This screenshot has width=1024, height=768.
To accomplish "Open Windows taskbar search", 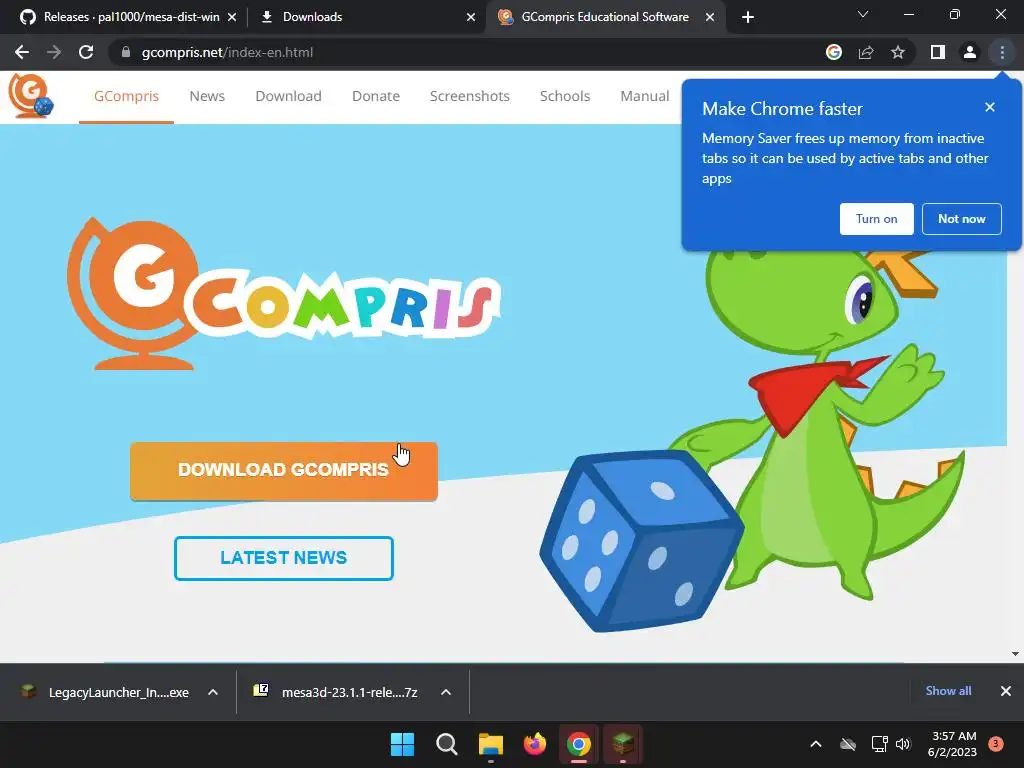I will (x=447, y=744).
